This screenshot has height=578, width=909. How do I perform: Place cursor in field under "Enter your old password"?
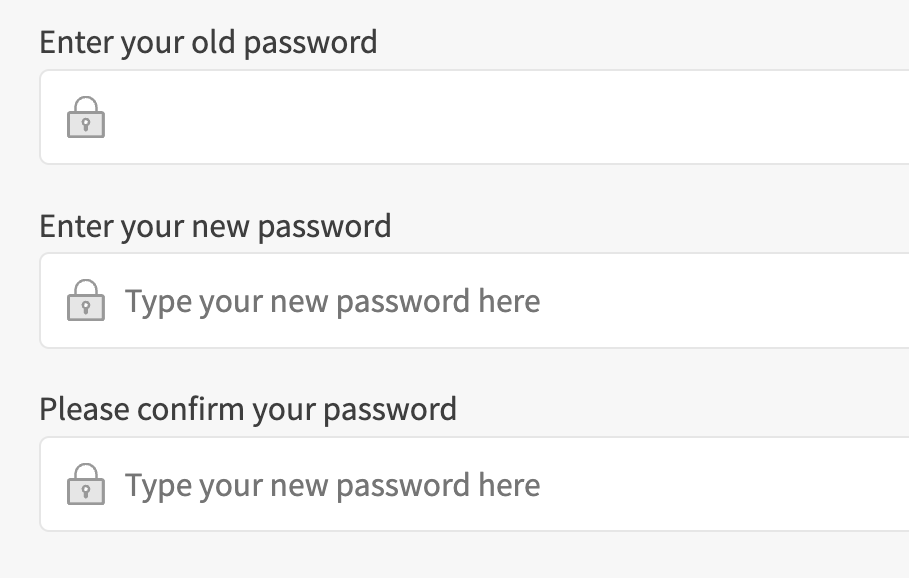500,118
